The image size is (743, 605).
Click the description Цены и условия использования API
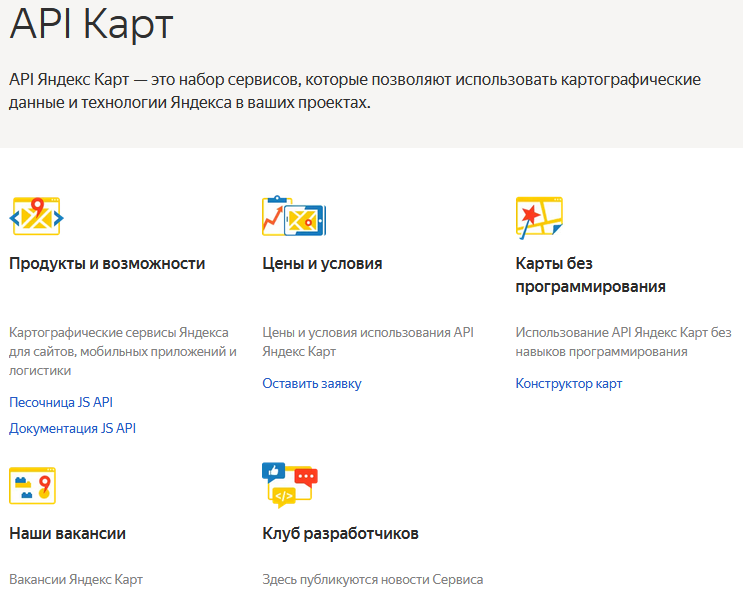[x=368, y=342]
